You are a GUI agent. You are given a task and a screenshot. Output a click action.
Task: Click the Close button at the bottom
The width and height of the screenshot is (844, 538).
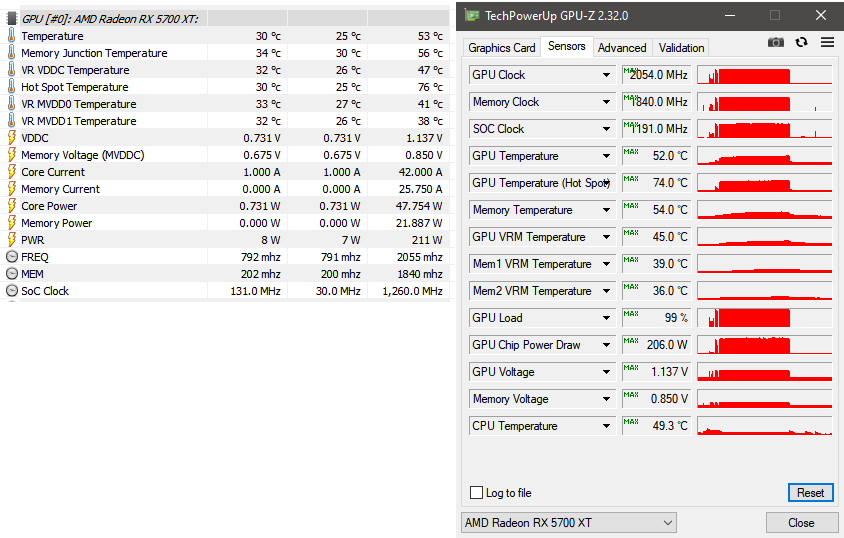(801, 523)
